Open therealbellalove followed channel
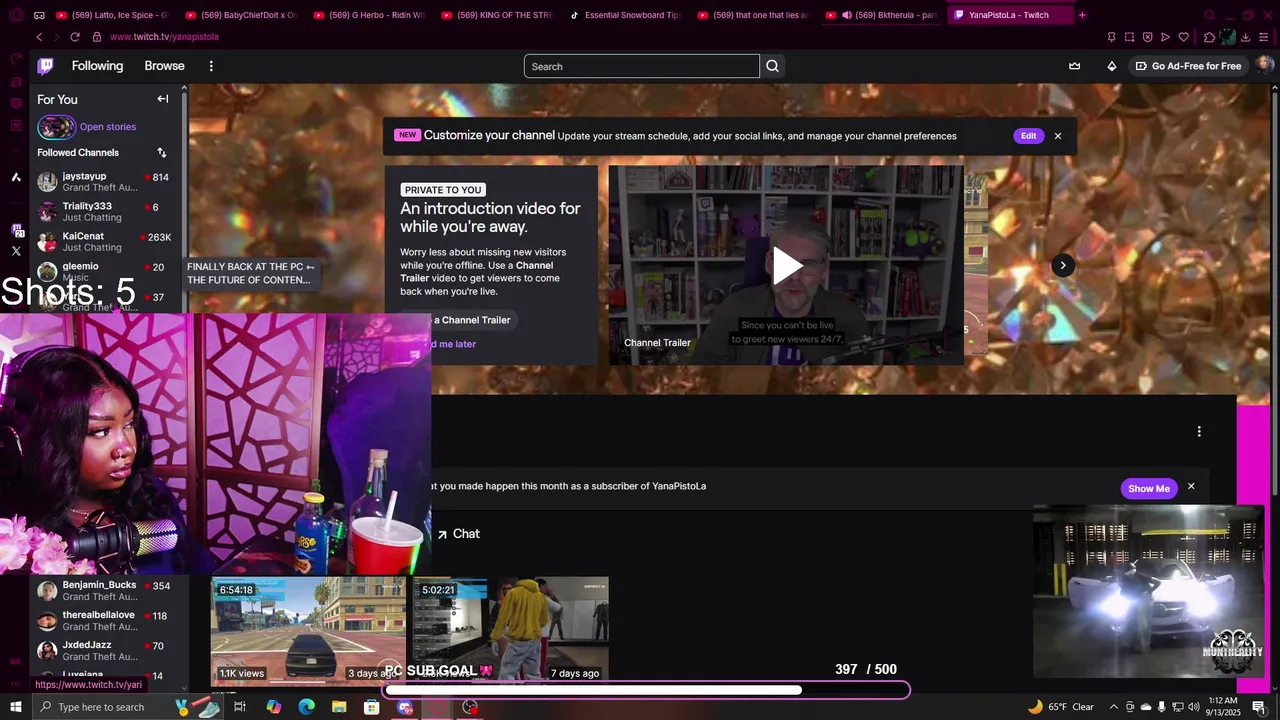1280x720 pixels. [x=104, y=620]
